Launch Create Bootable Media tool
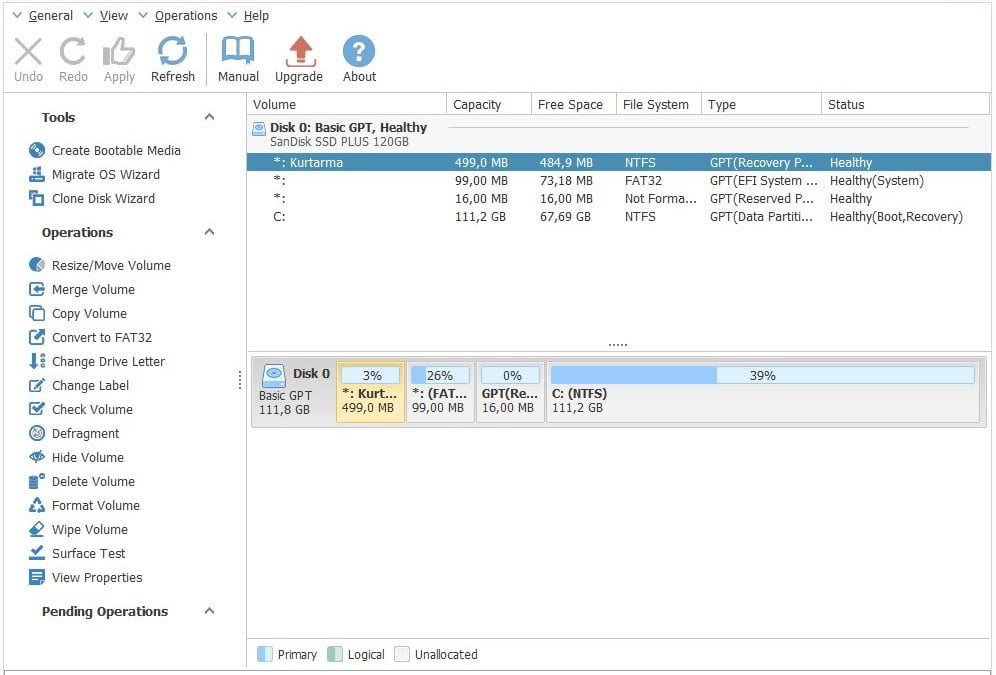The image size is (996, 675). click(115, 150)
